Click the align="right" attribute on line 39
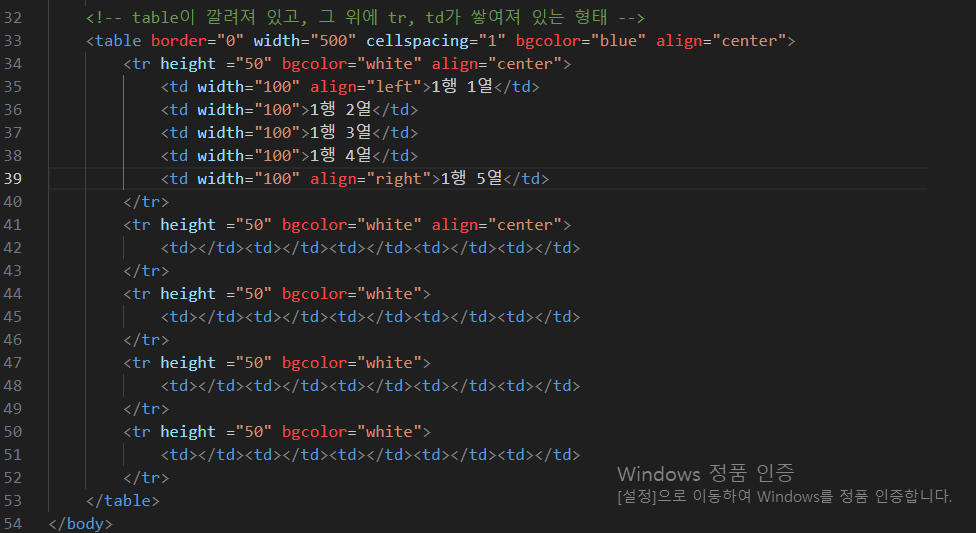Image resolution: width=976 pixels, height=533 pixels. pyautogui.click(x=370, y=179)
